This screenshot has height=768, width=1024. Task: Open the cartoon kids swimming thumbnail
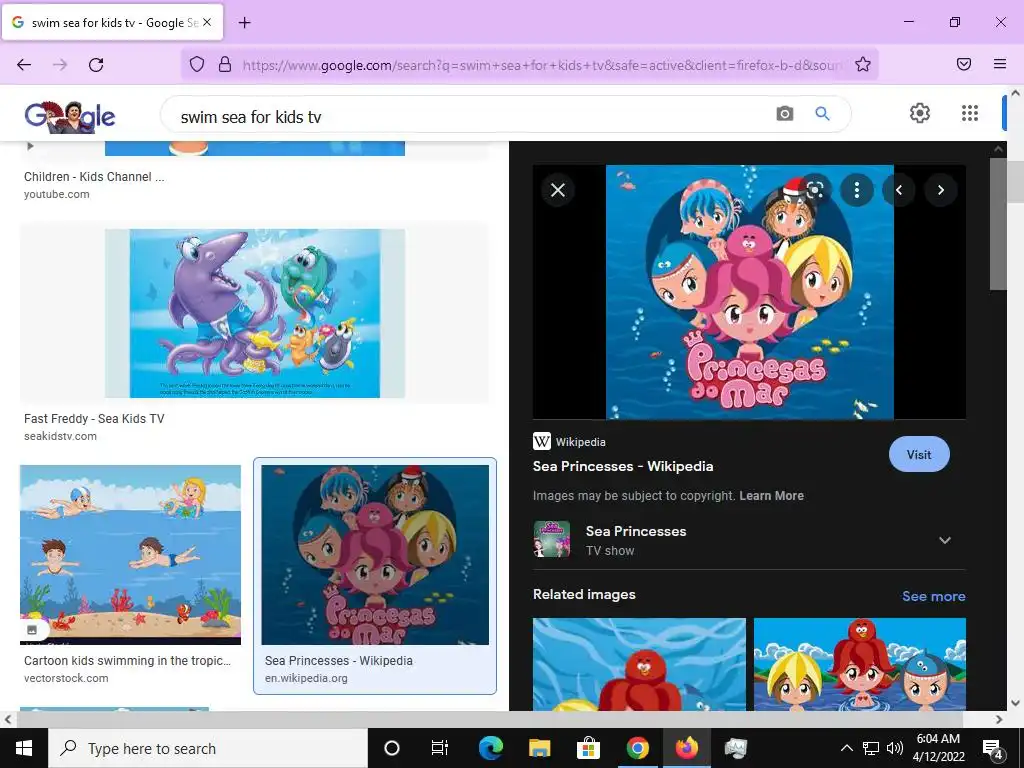[x=130, y=554]
